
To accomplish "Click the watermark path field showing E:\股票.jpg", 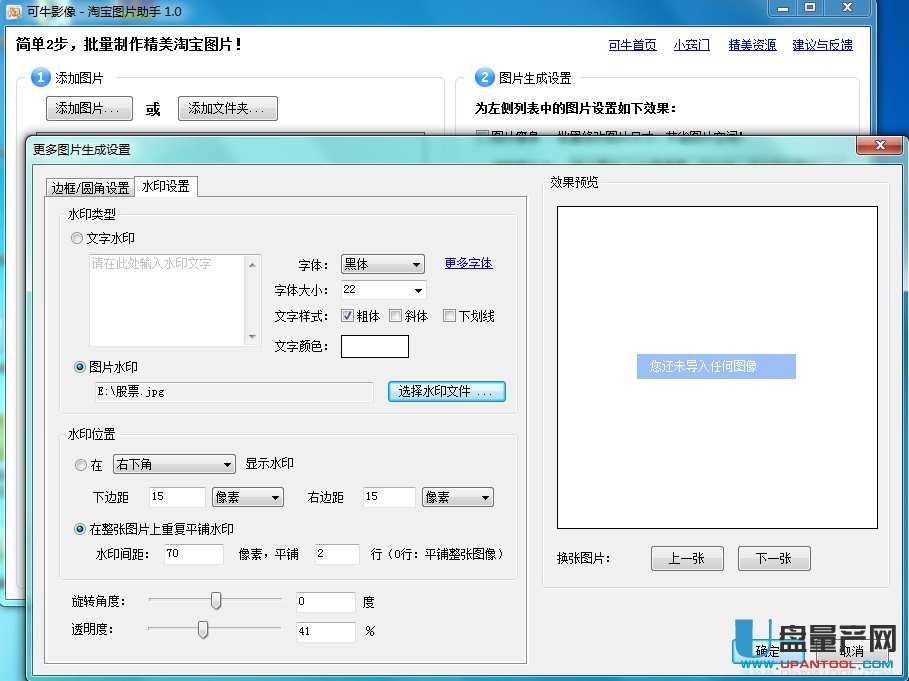I will click(230, 392).
